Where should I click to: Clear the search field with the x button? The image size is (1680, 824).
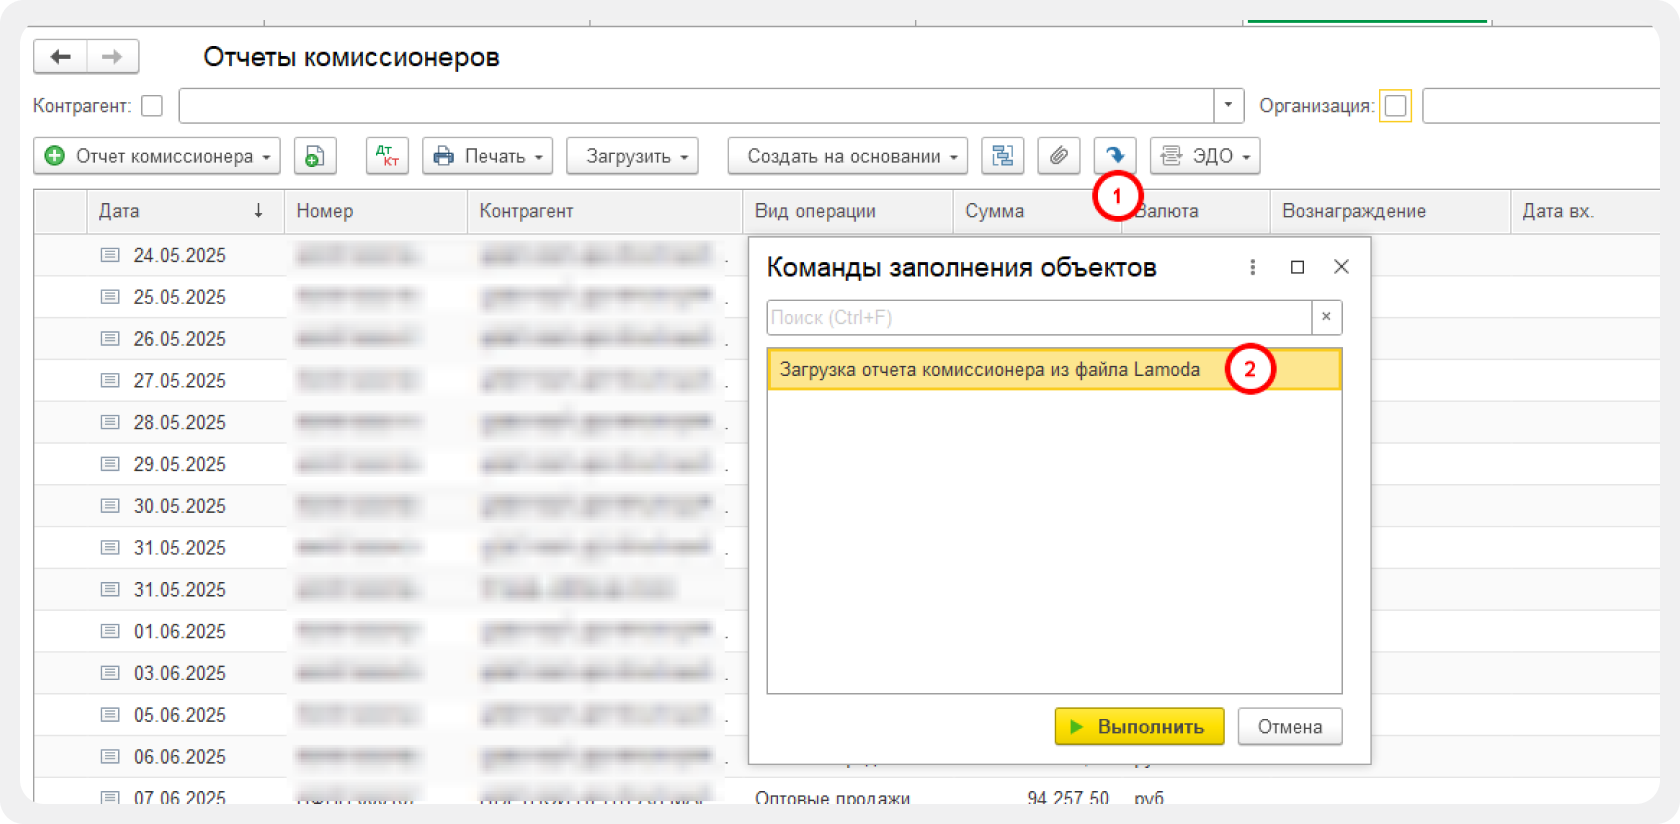pyautogui.click(x=1326, y=317)
